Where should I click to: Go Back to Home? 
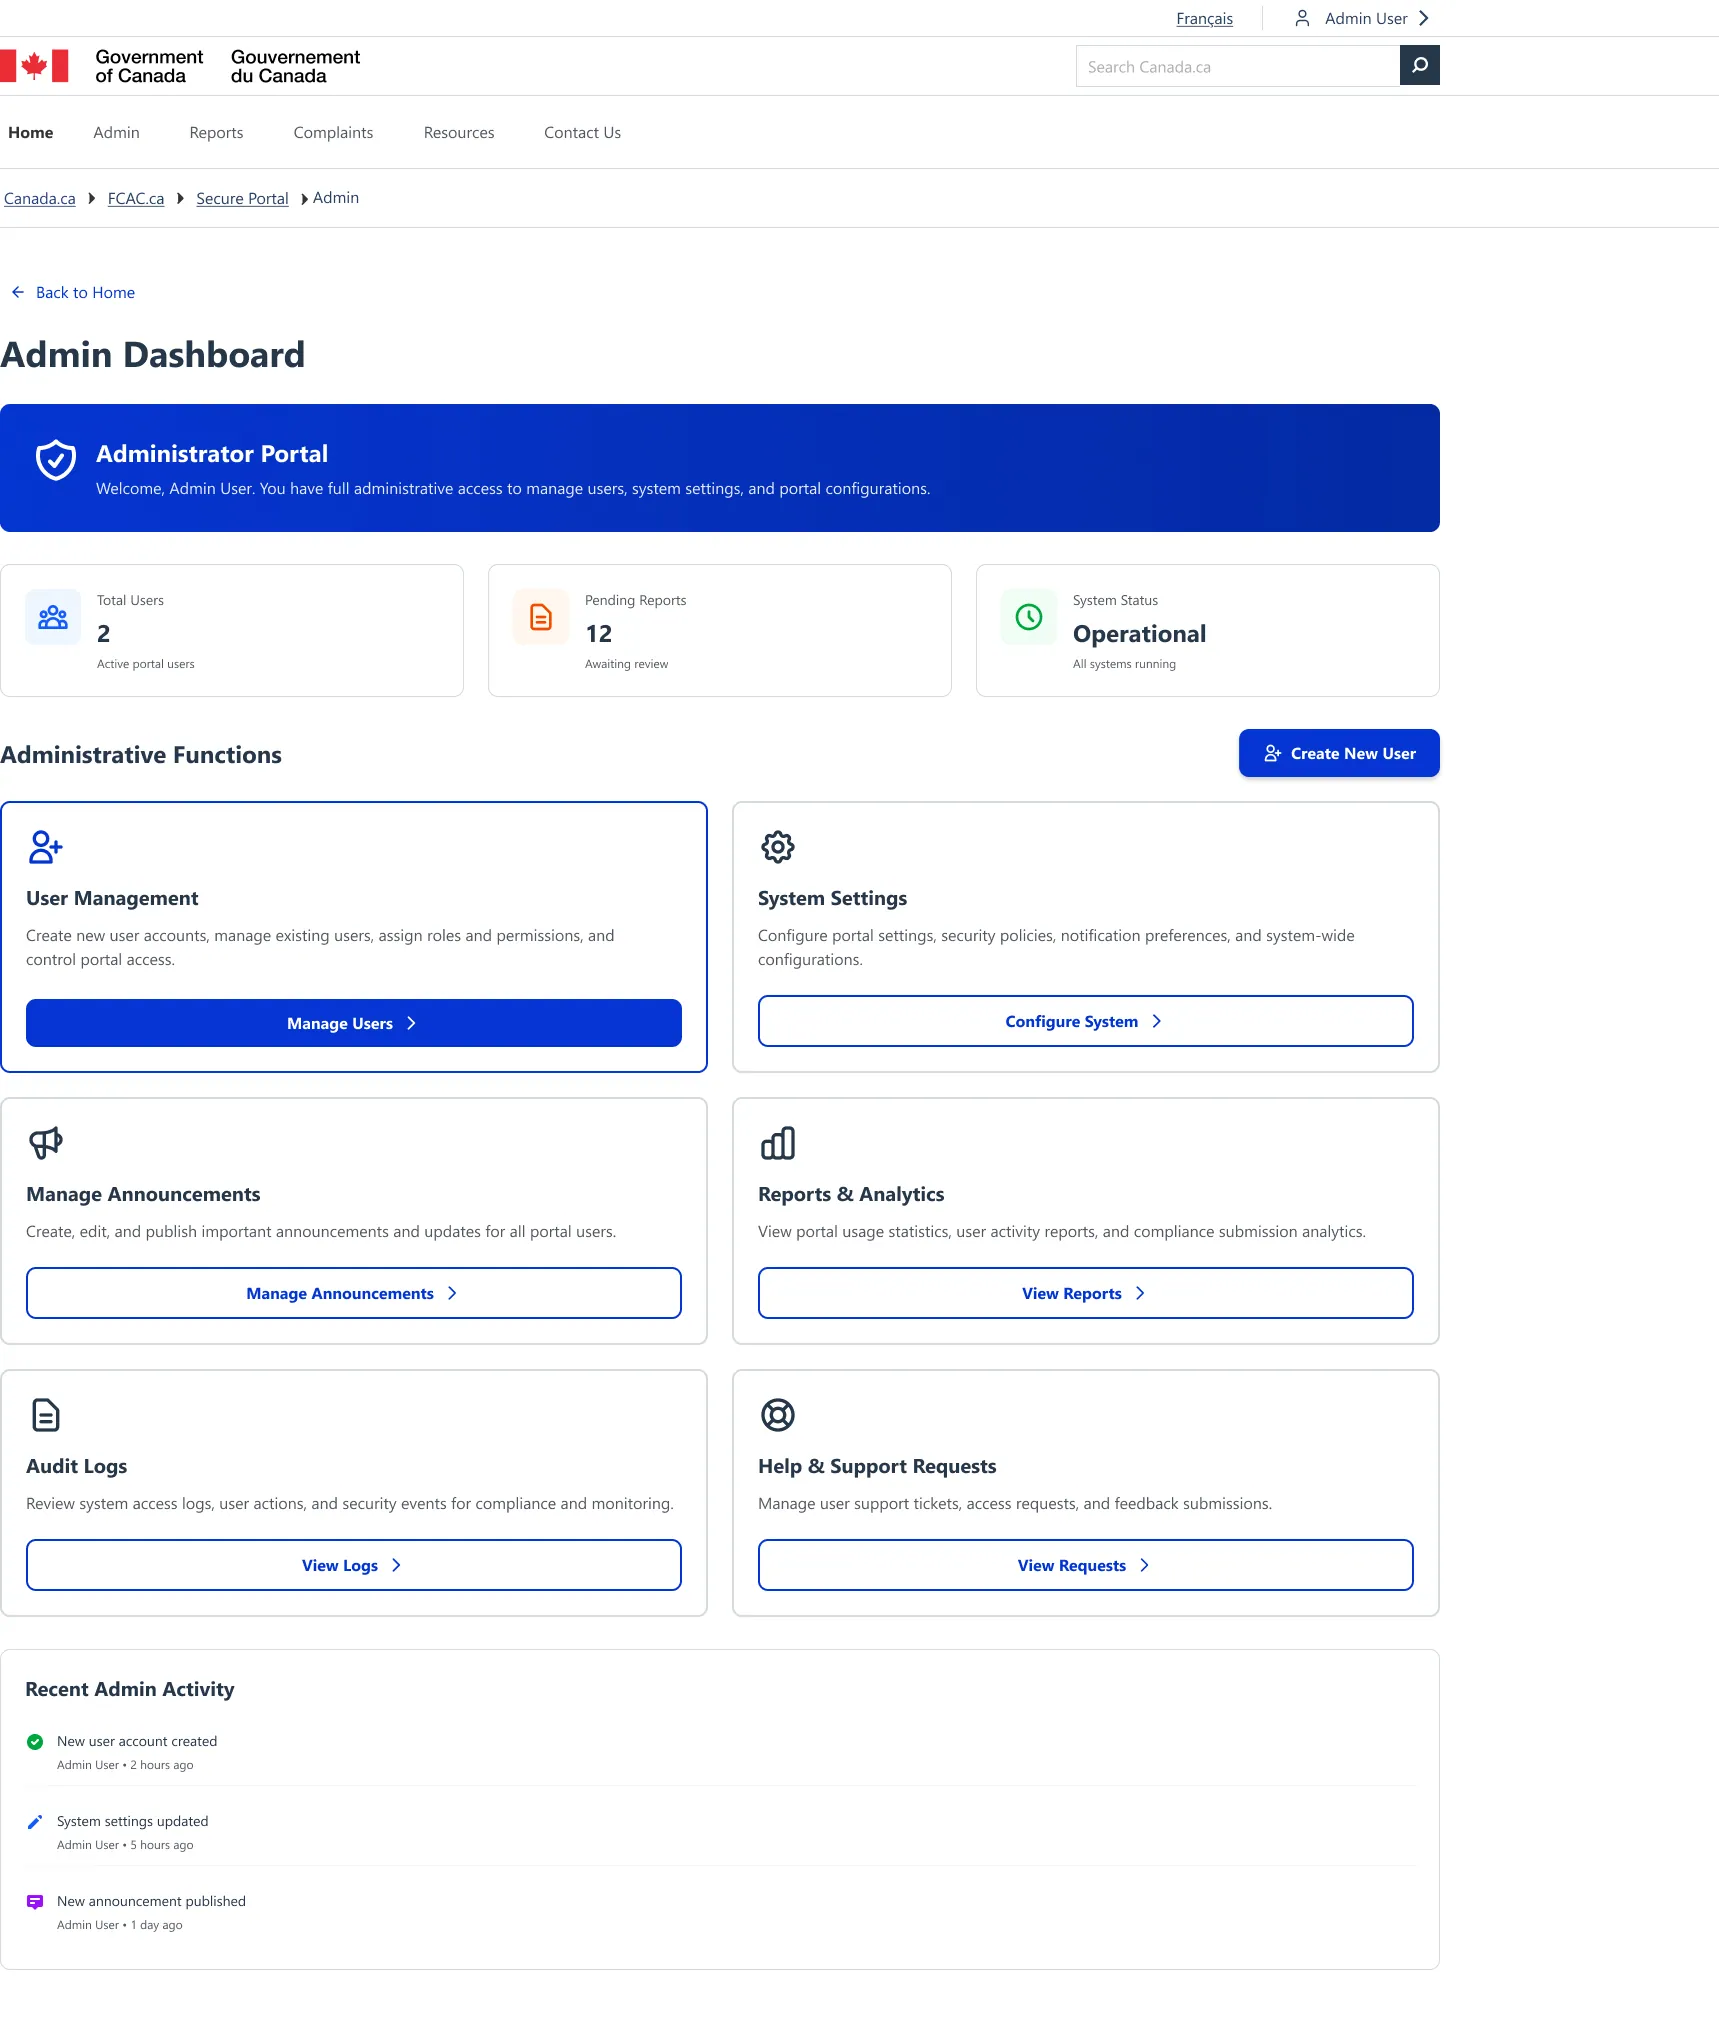(73, 293)
